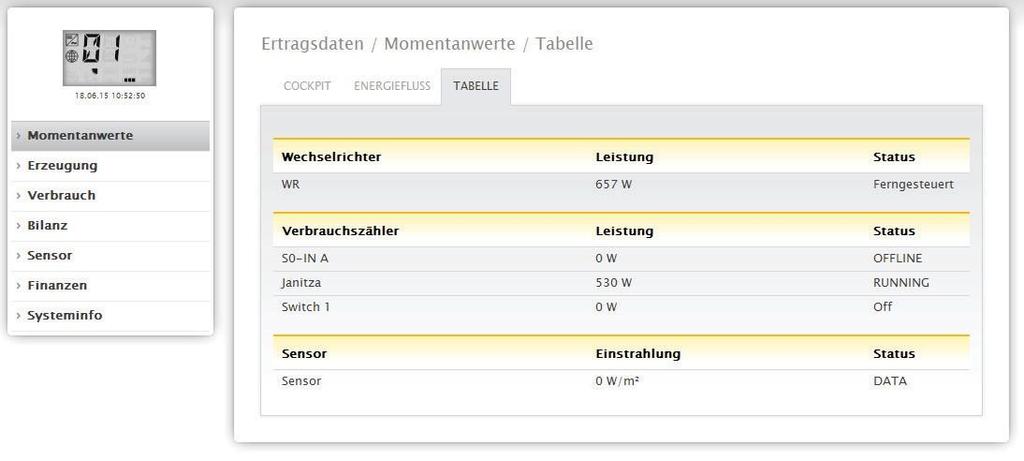Select the TABELLE tab
Viewport: 1024px width, 461px height.
(476, 86)
